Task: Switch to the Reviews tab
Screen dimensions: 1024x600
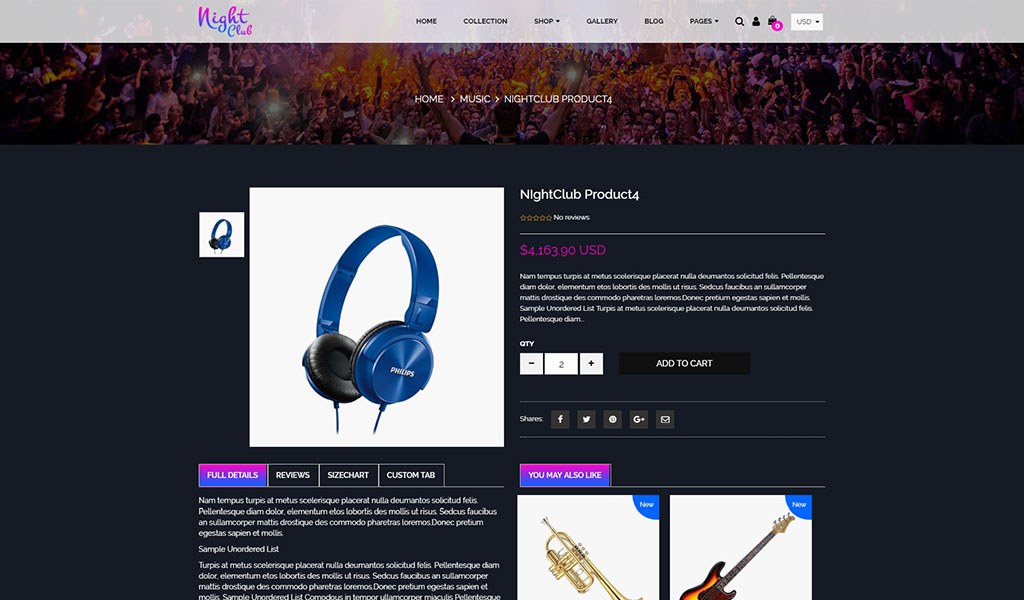Action: coord(293,475)
